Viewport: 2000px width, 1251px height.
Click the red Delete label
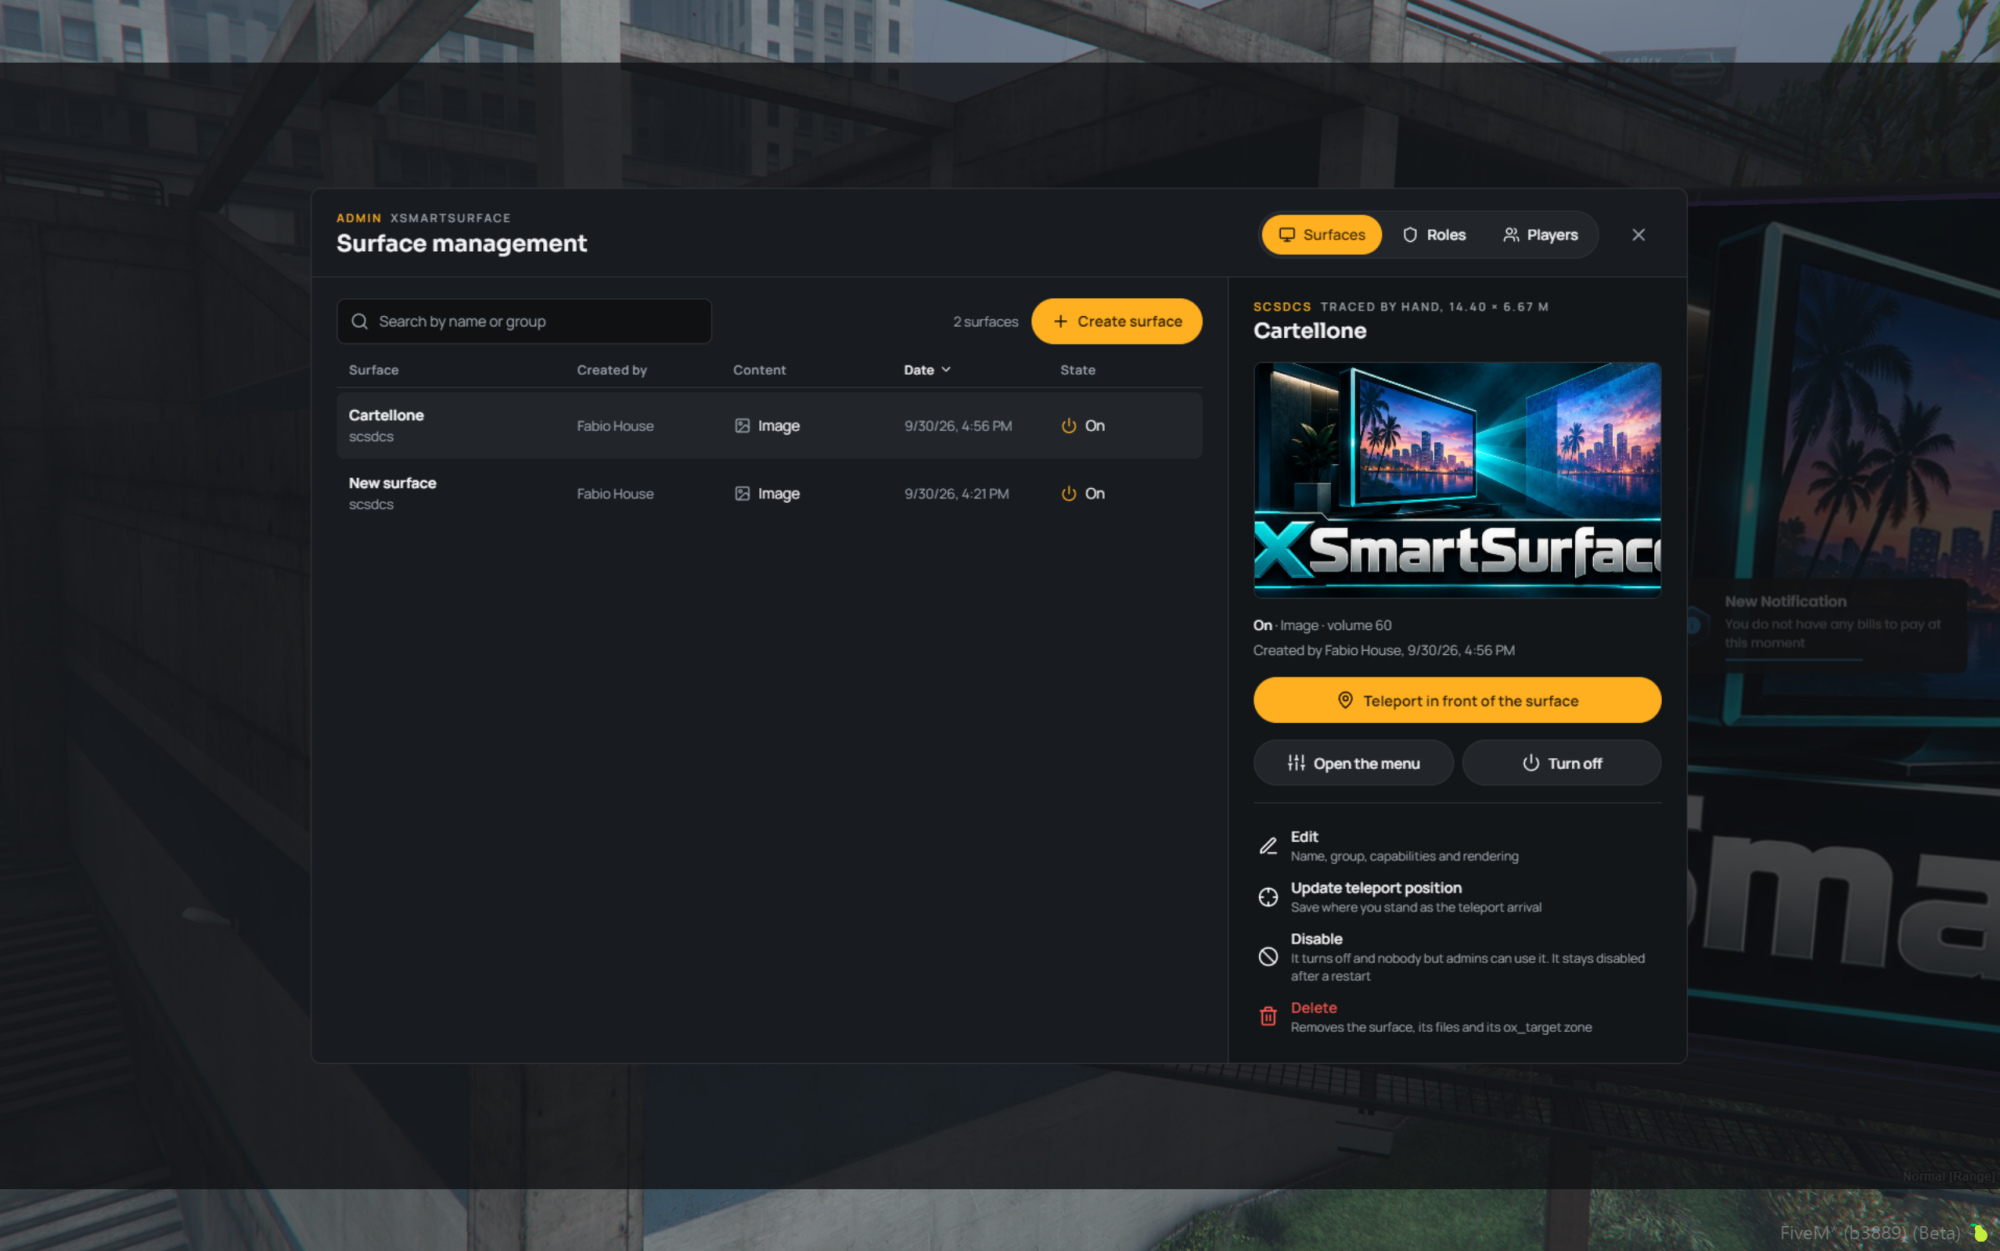pyautogui.click(x=1313, y=1008)
